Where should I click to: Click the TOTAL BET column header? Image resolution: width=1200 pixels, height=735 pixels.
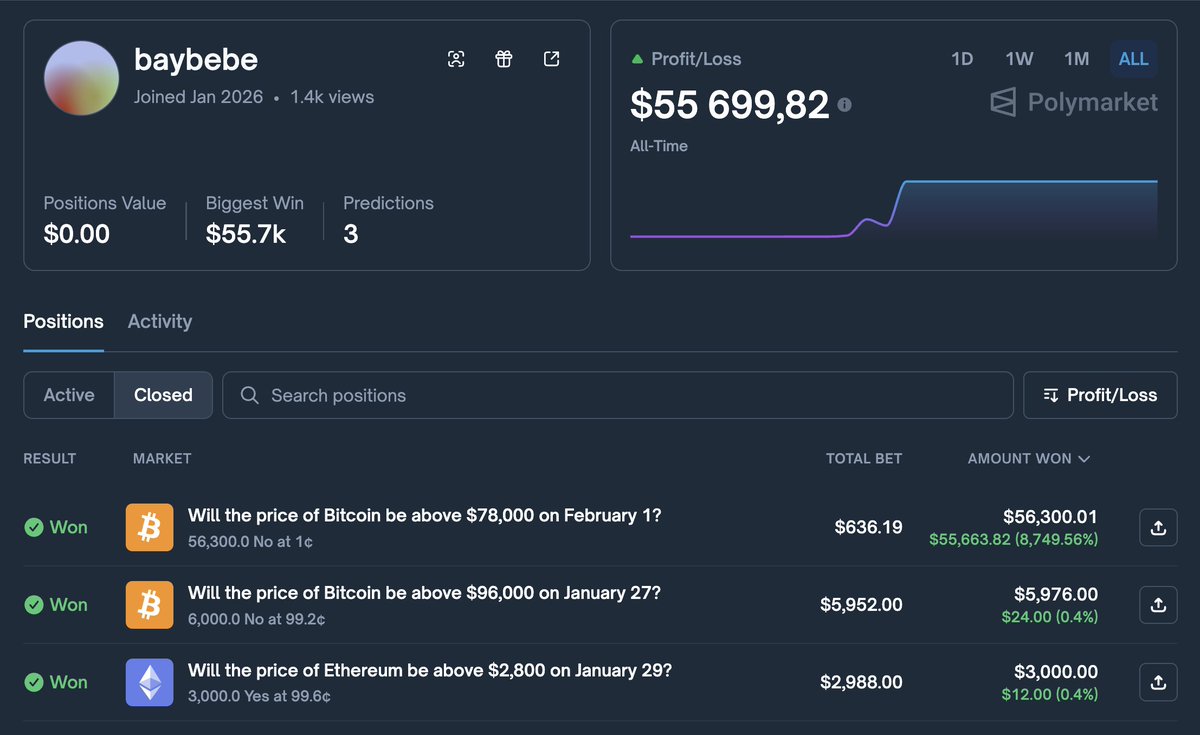[864, 458]
